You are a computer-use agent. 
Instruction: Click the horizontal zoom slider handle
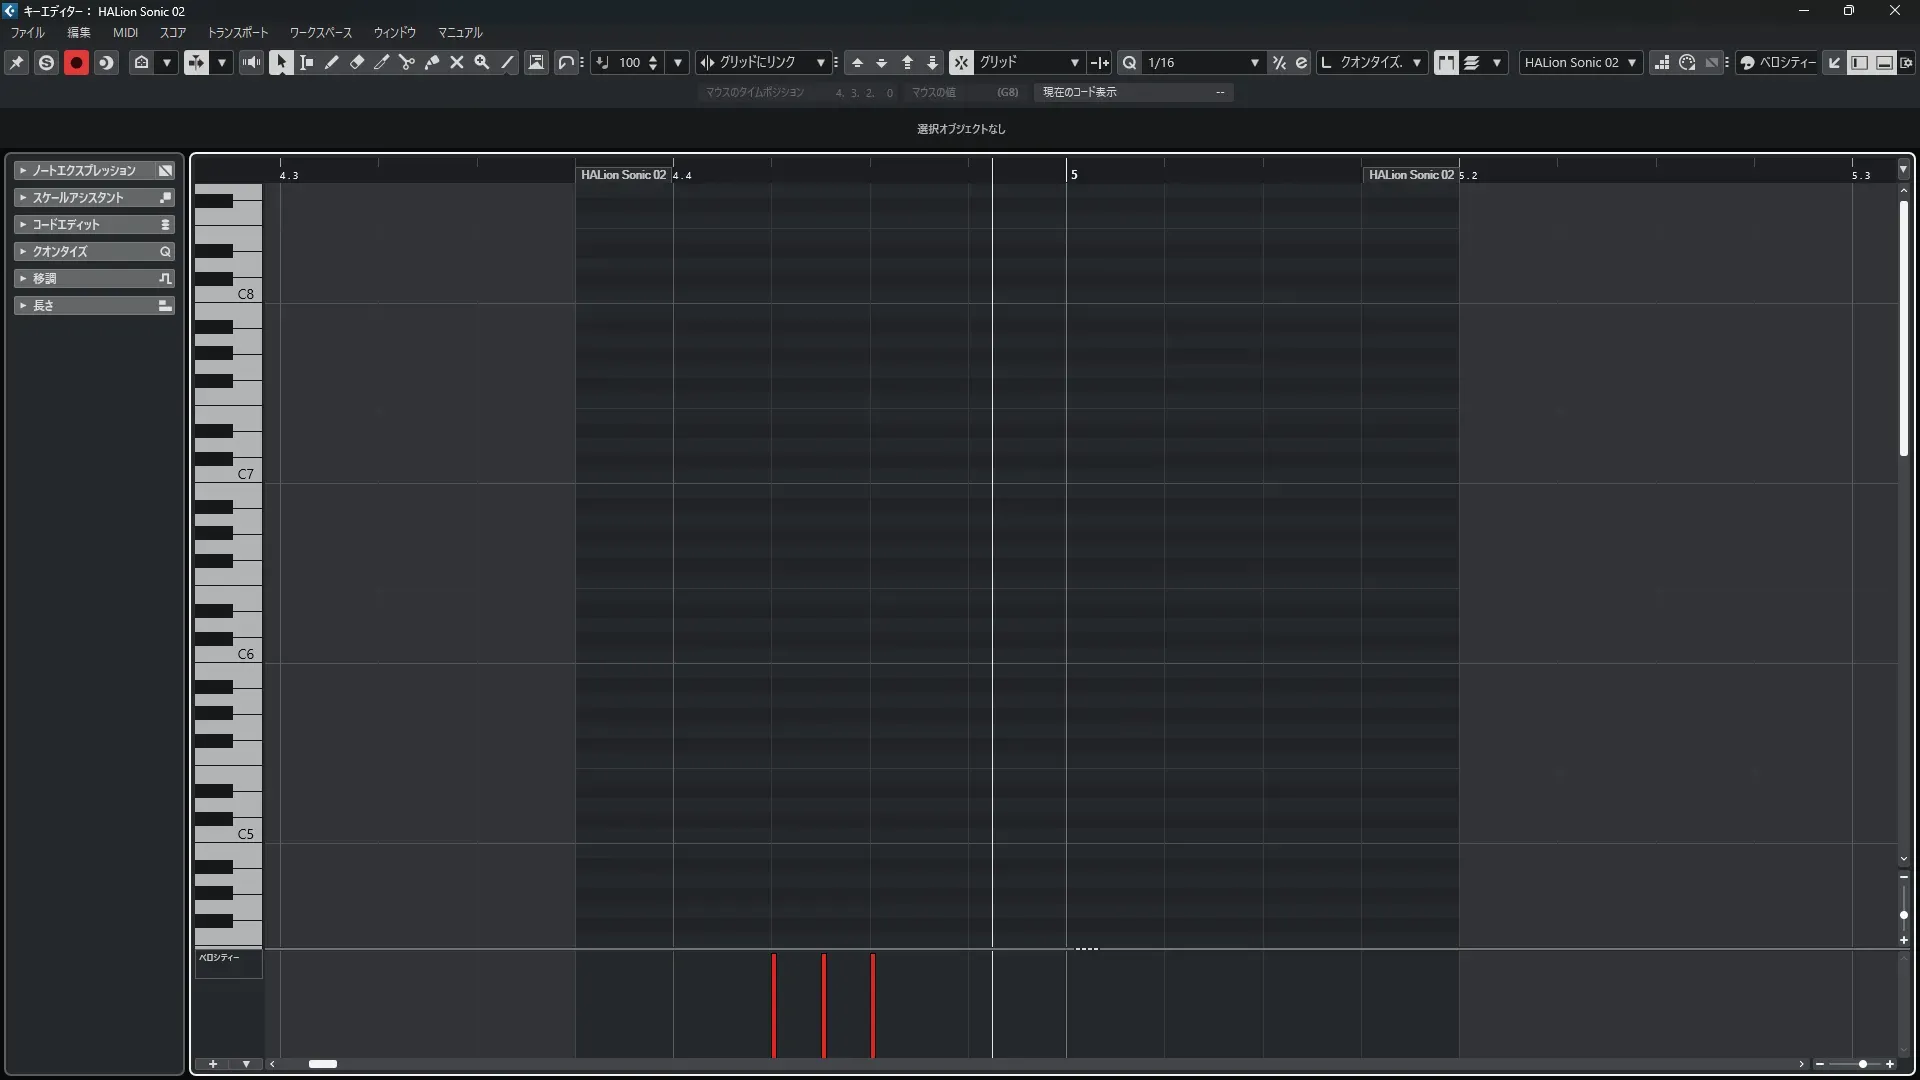coord(1862,1064)
